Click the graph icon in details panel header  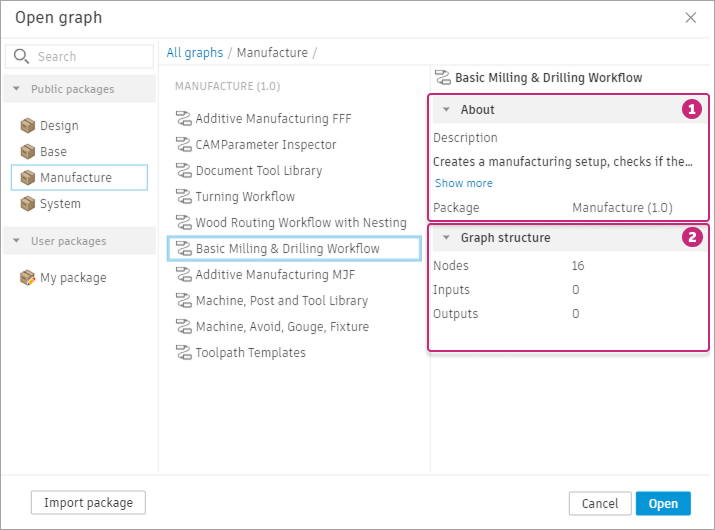442,78
